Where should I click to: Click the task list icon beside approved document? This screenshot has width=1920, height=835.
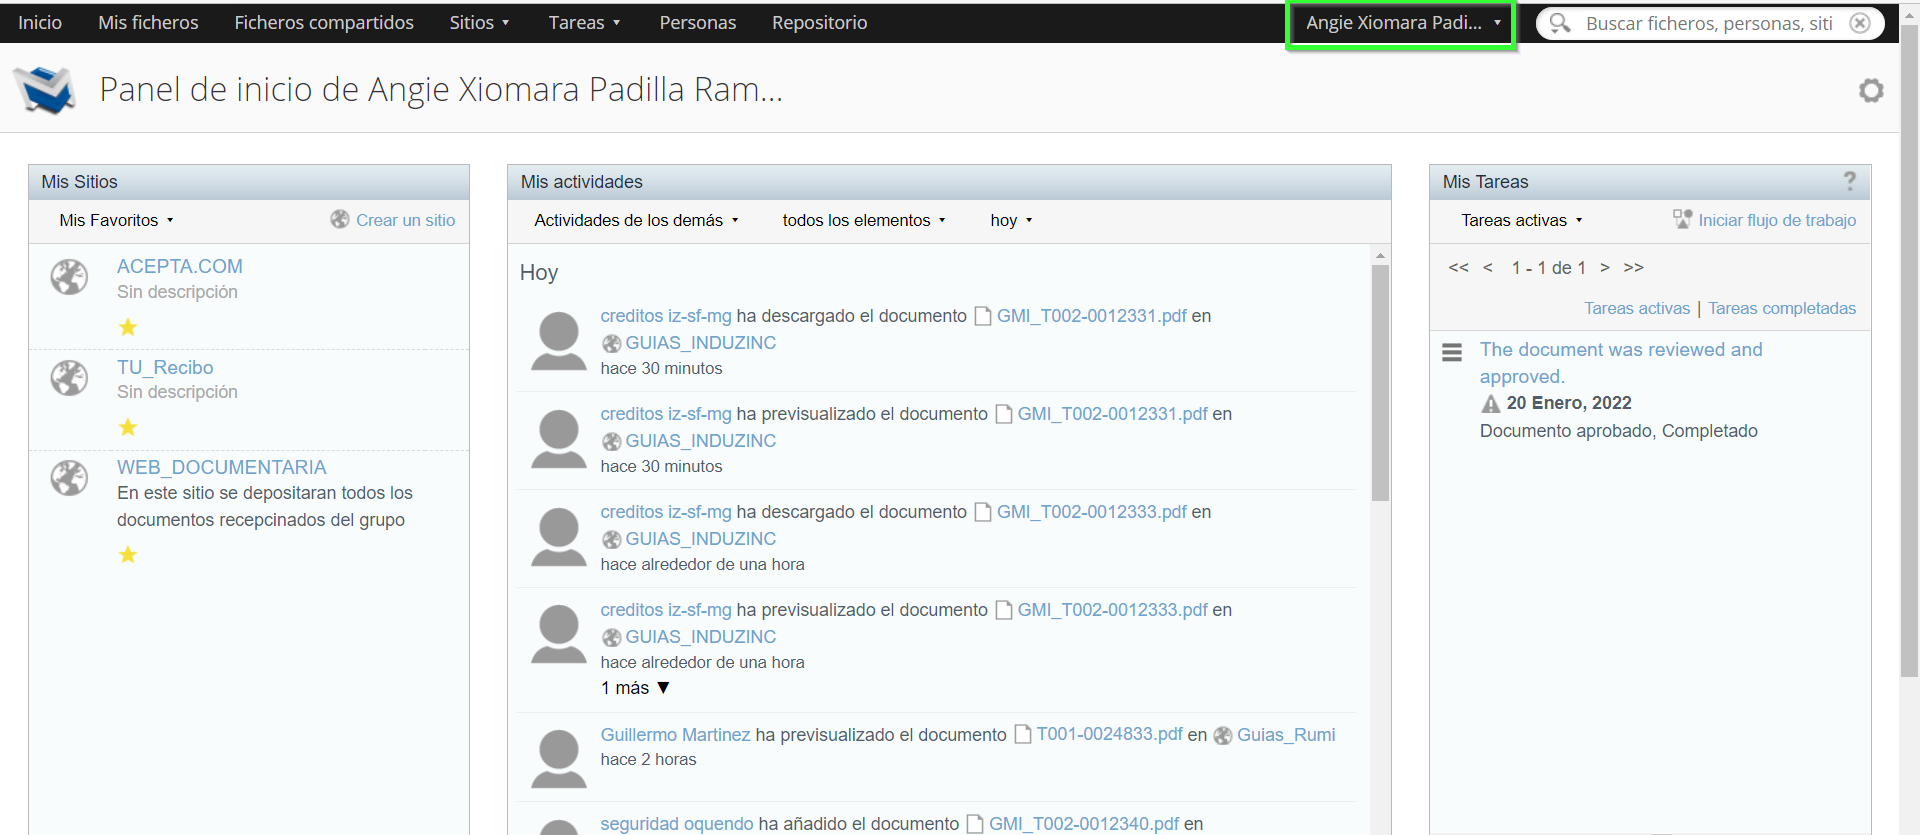tap(1452, 352)
